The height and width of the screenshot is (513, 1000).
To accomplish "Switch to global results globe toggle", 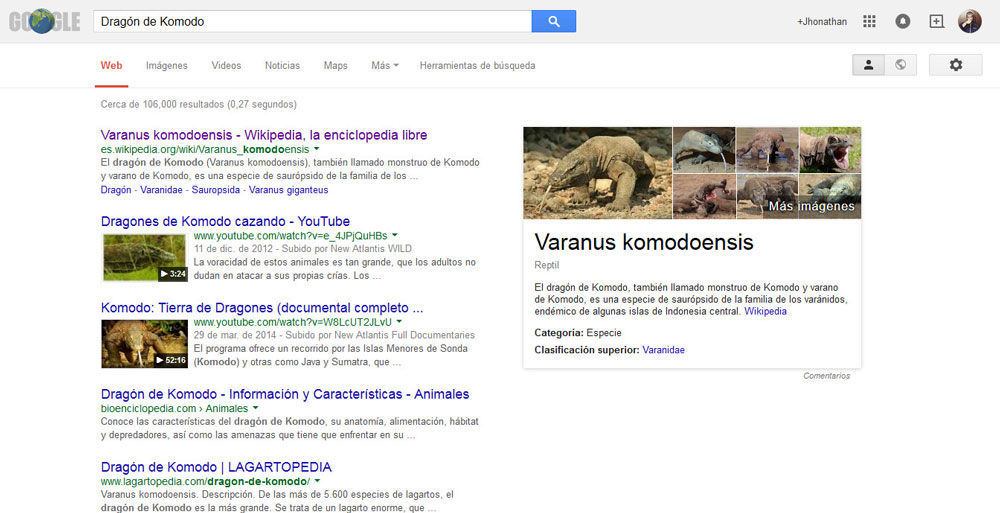I will click(900, 65).
